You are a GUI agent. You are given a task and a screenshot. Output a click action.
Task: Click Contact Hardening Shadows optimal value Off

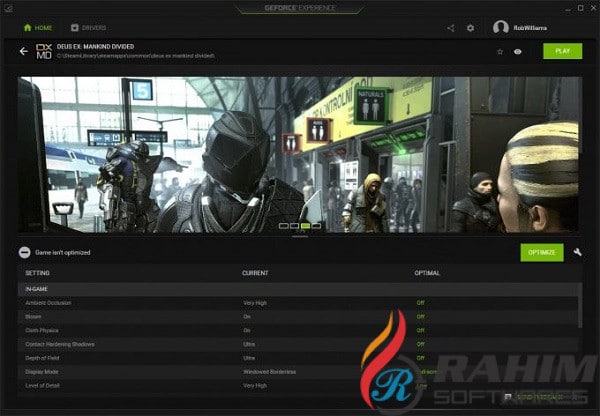(x=421, y=344)
